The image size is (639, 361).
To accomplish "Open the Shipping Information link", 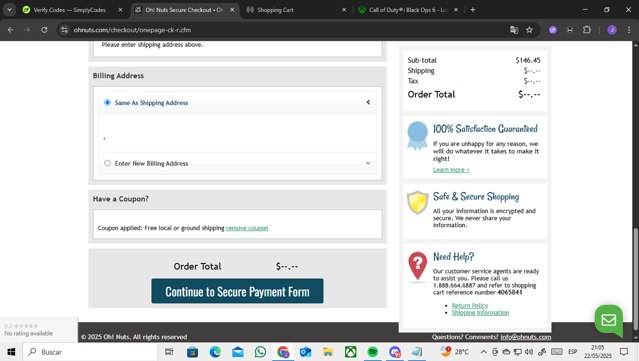I will coord(480,313).
